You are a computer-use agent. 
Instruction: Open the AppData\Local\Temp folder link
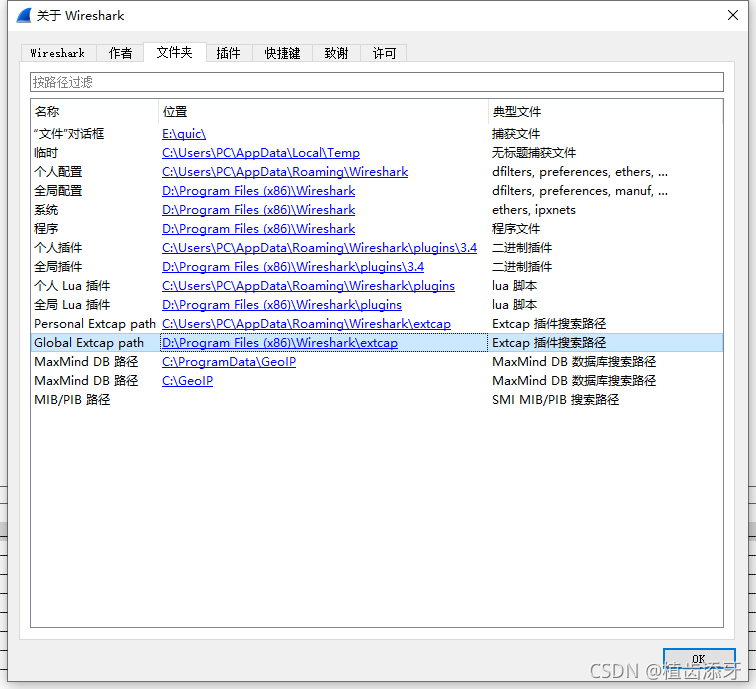[x=261, y=153]
